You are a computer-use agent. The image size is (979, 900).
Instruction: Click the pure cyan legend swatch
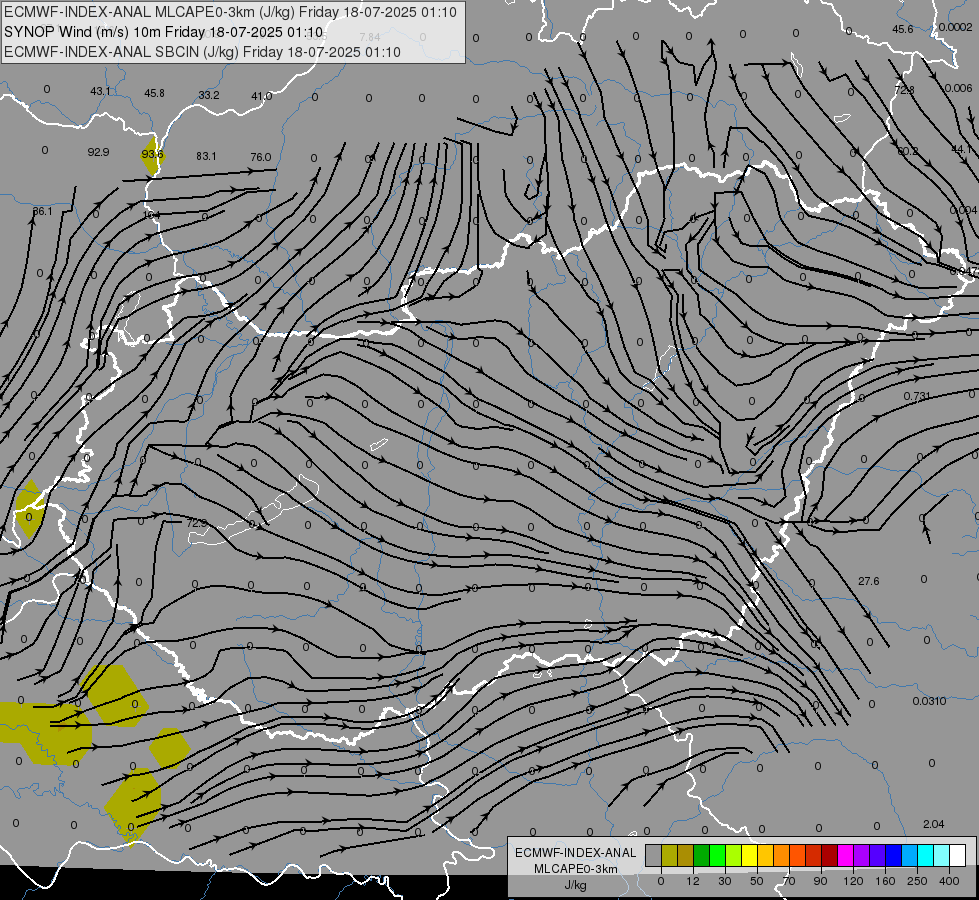coord(925,855)
